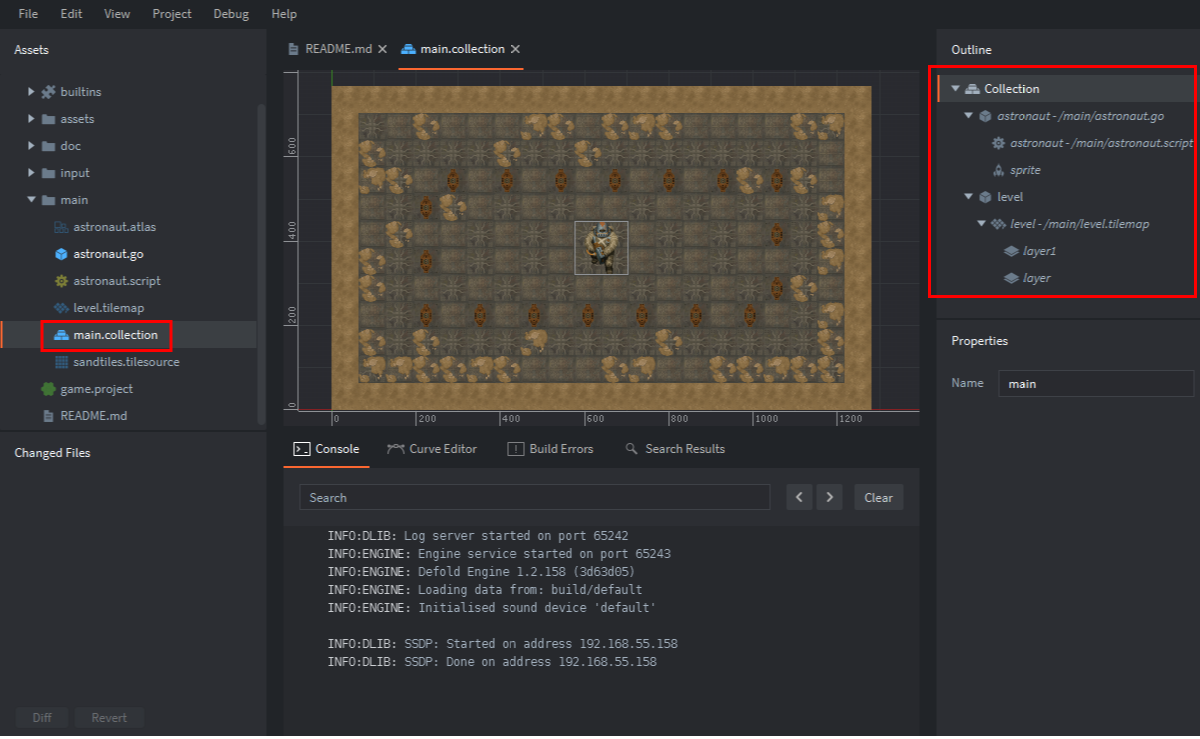Click the astronaut.atlas image icon
Viewport: 1200px width, 739px height.
(x=61, y=227)
